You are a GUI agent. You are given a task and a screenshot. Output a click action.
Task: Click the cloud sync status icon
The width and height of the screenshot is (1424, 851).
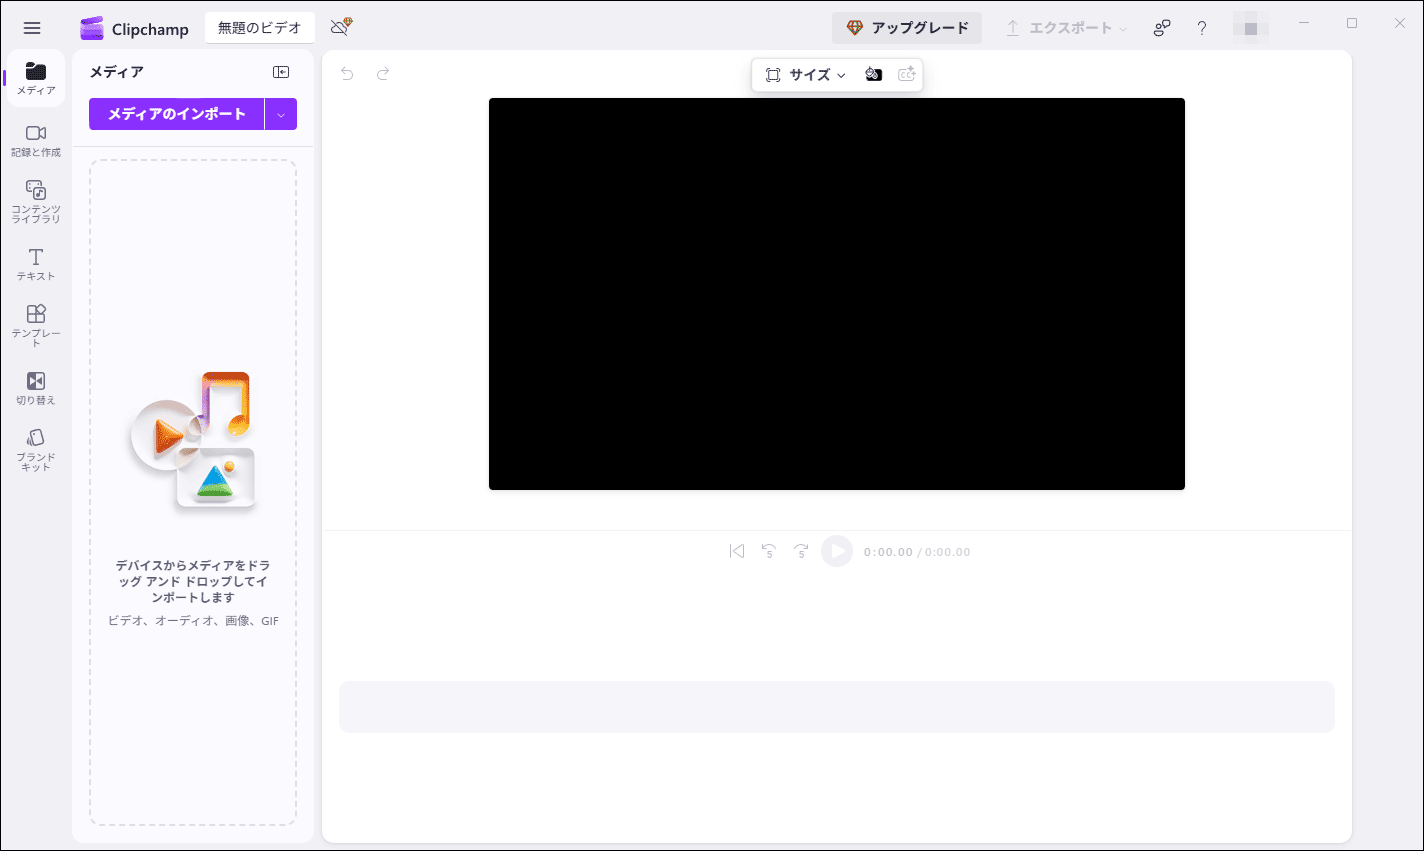point(338,28)
